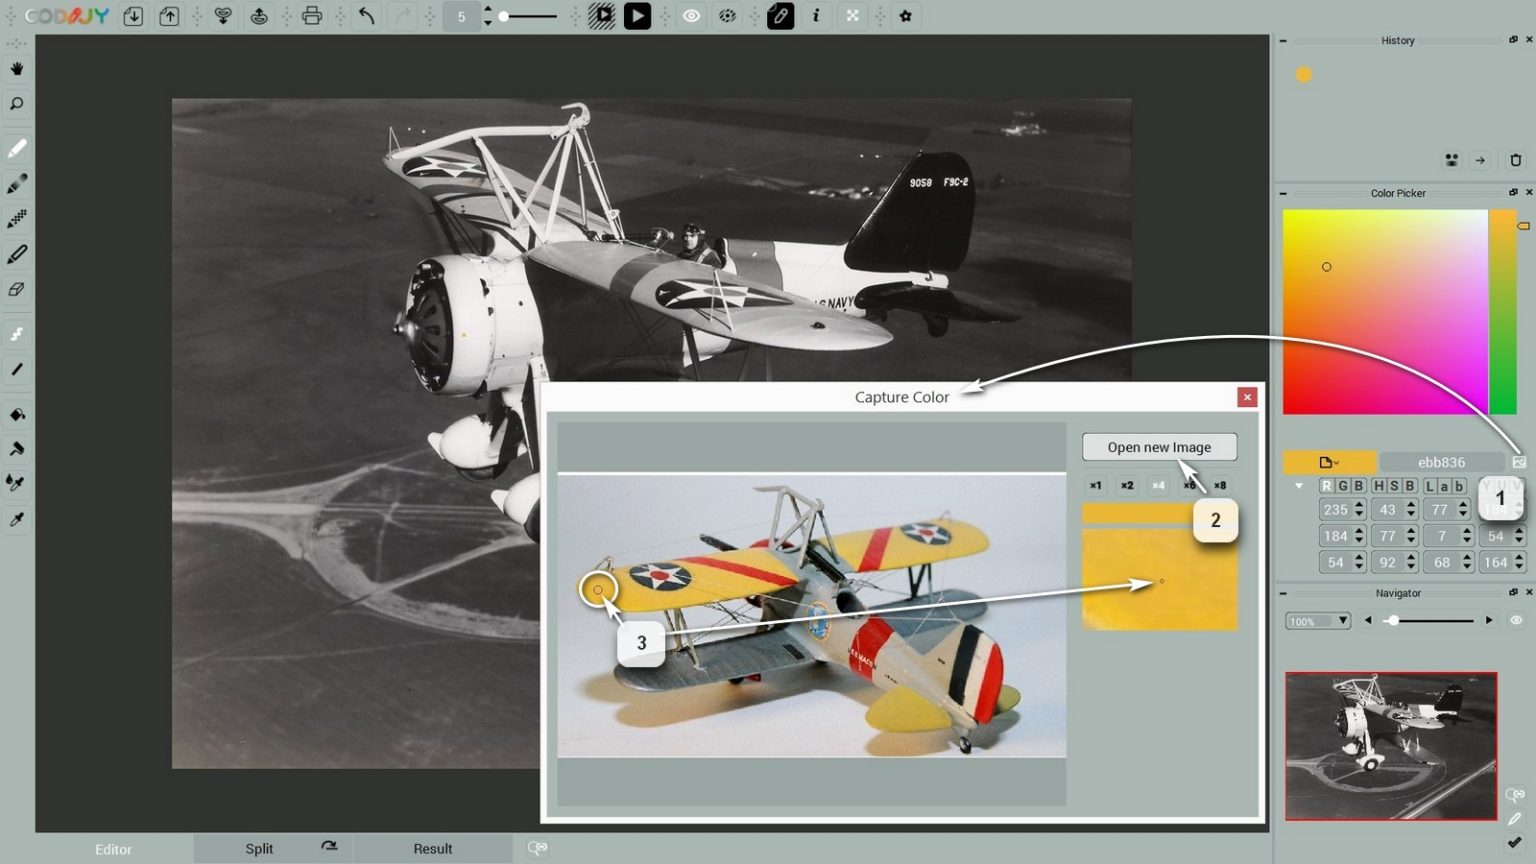The width and height of the screenshot is (1536, 864).
Task: Toggle the preview eye icon in toolbar
Action: click(x=691, y=16)
